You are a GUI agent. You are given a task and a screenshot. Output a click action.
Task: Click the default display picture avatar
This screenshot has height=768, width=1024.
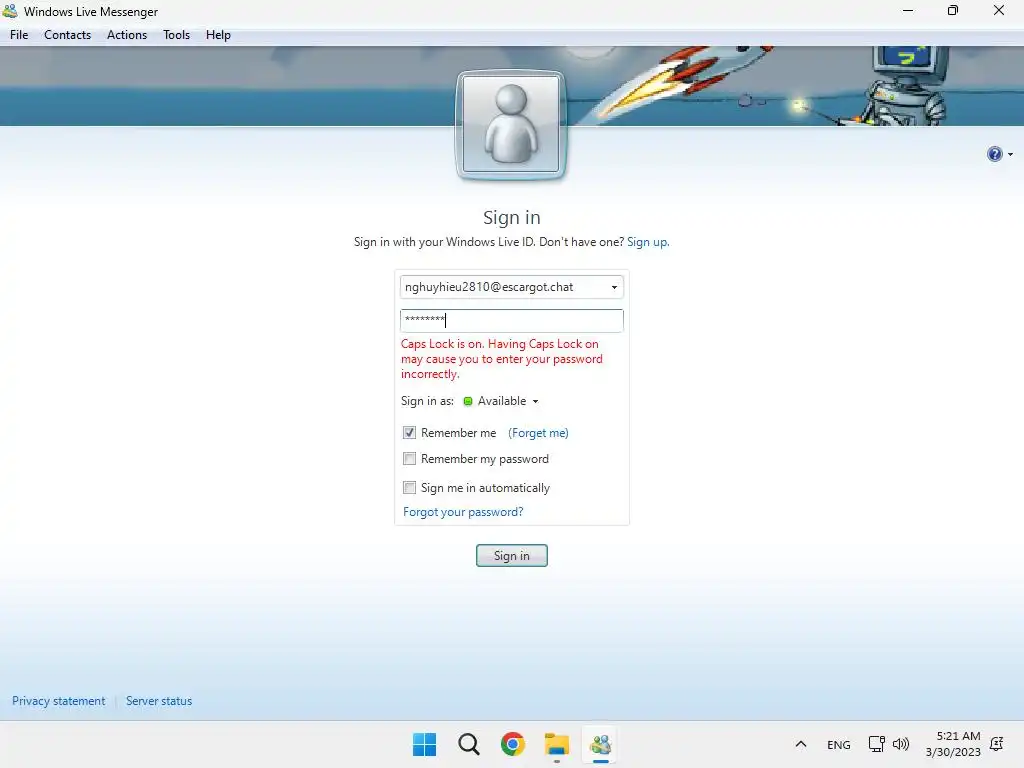click(511, 125)
